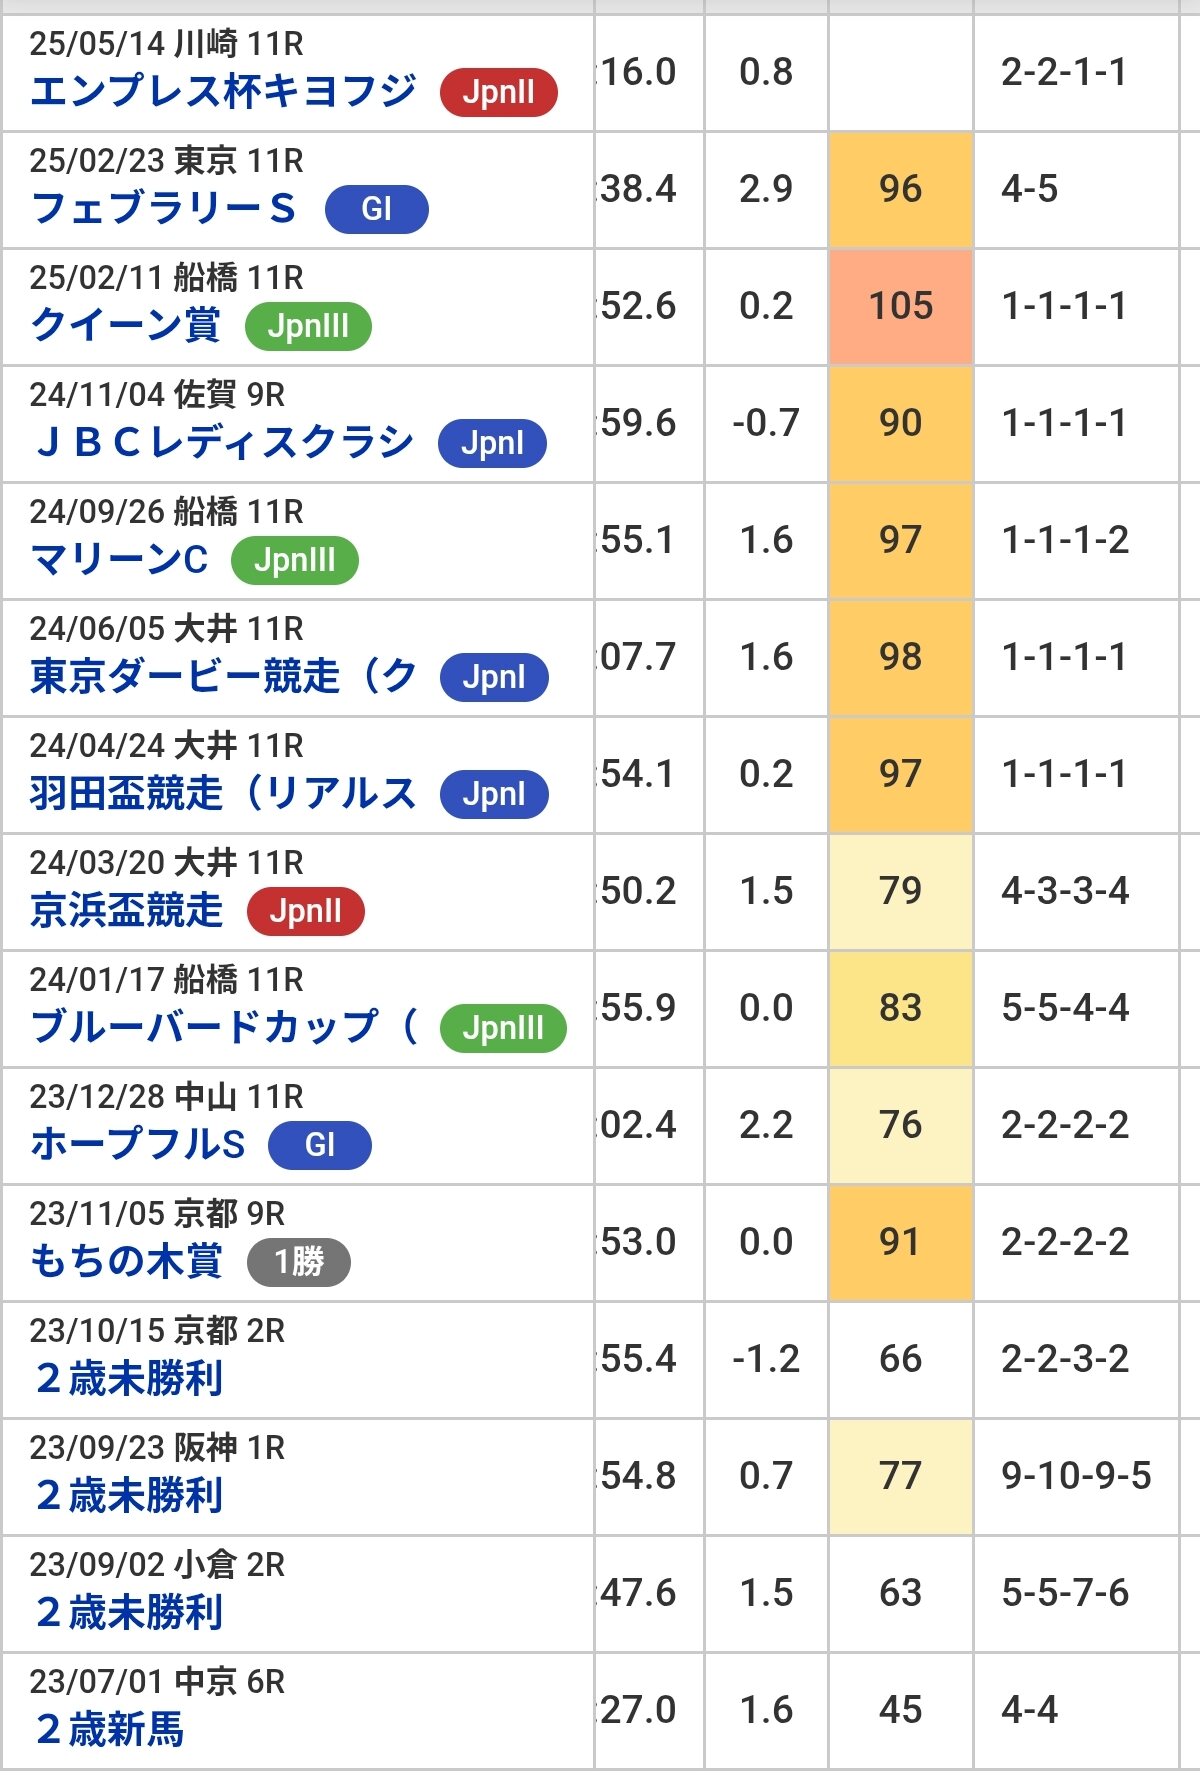Open the フェブラリーS race link
The image size is (1200, 1790).
(x=164, y=209)
